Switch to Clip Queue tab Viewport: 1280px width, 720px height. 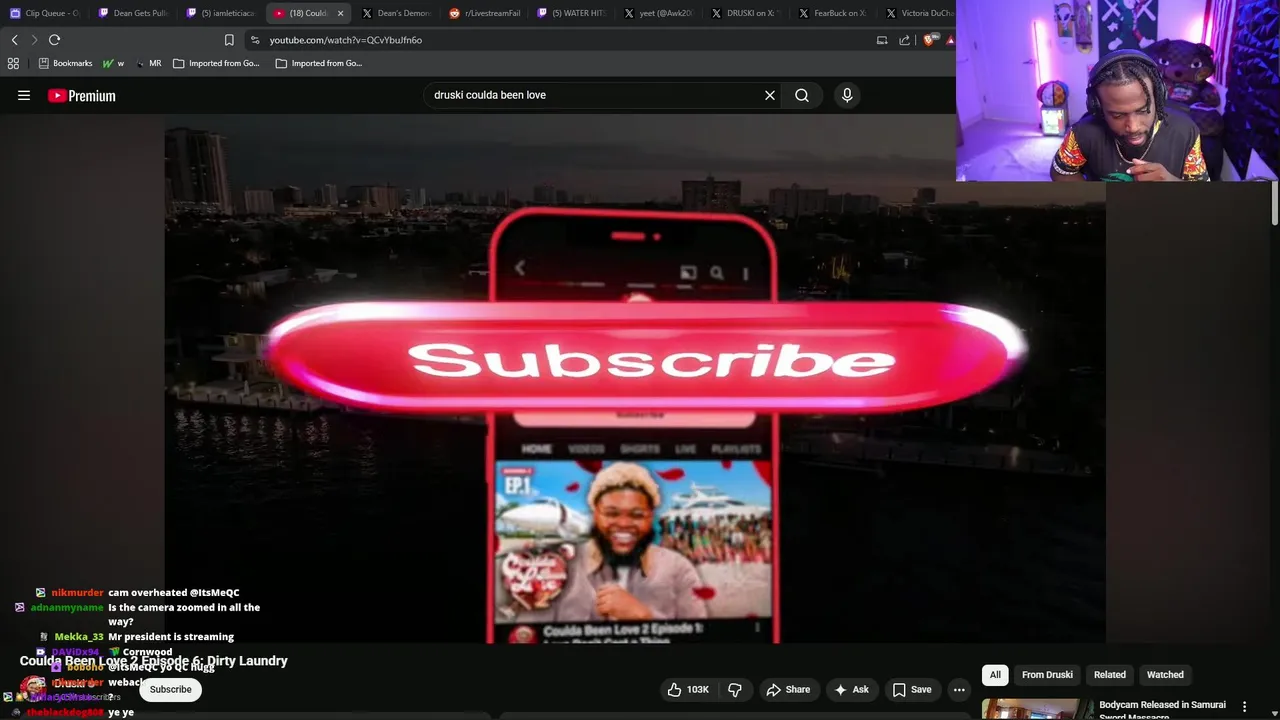[x=45, y=13]
